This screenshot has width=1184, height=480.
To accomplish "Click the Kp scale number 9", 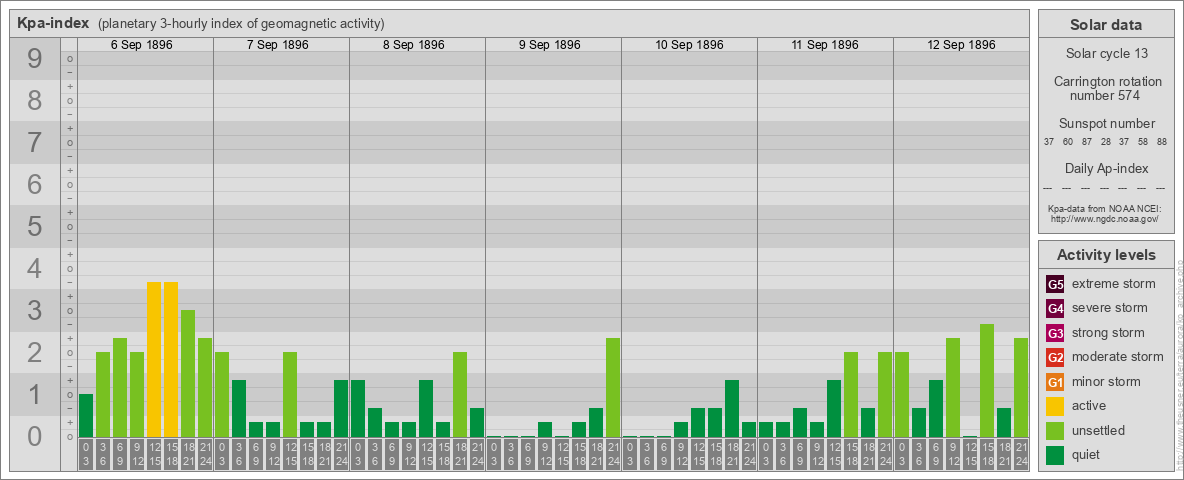I will 34,59.
